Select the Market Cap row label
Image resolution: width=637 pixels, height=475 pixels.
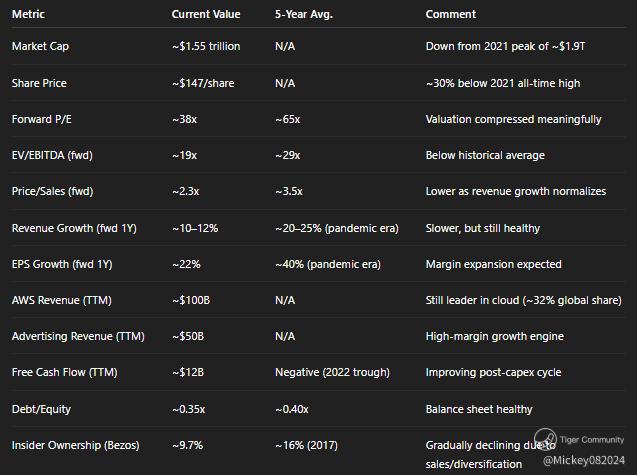pos(40,47)
